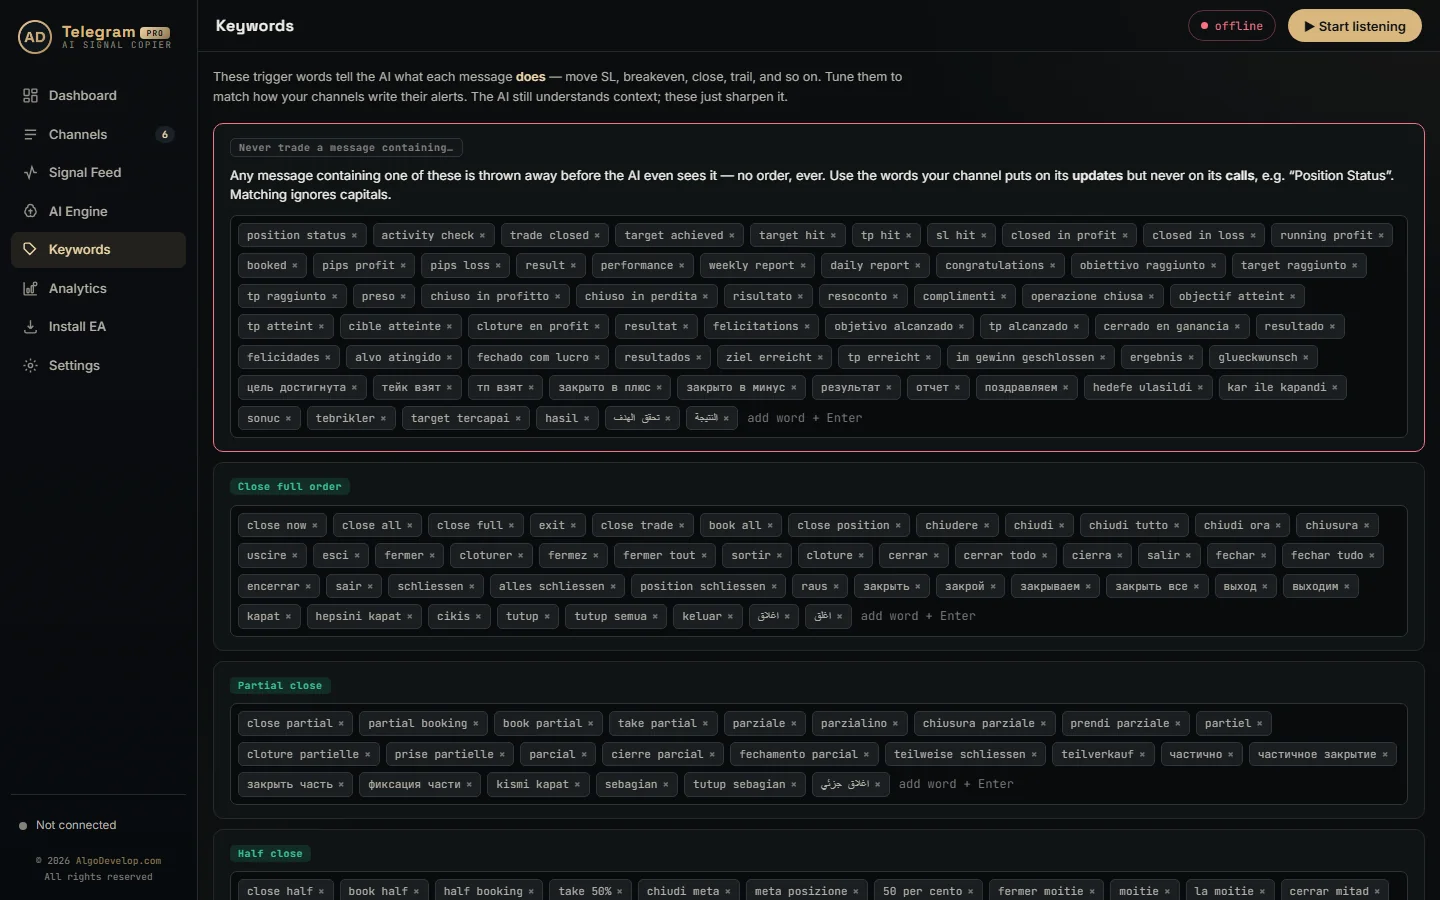Remove the 'activity check' keyword
Screen dimensions: 1440x900
482,236
